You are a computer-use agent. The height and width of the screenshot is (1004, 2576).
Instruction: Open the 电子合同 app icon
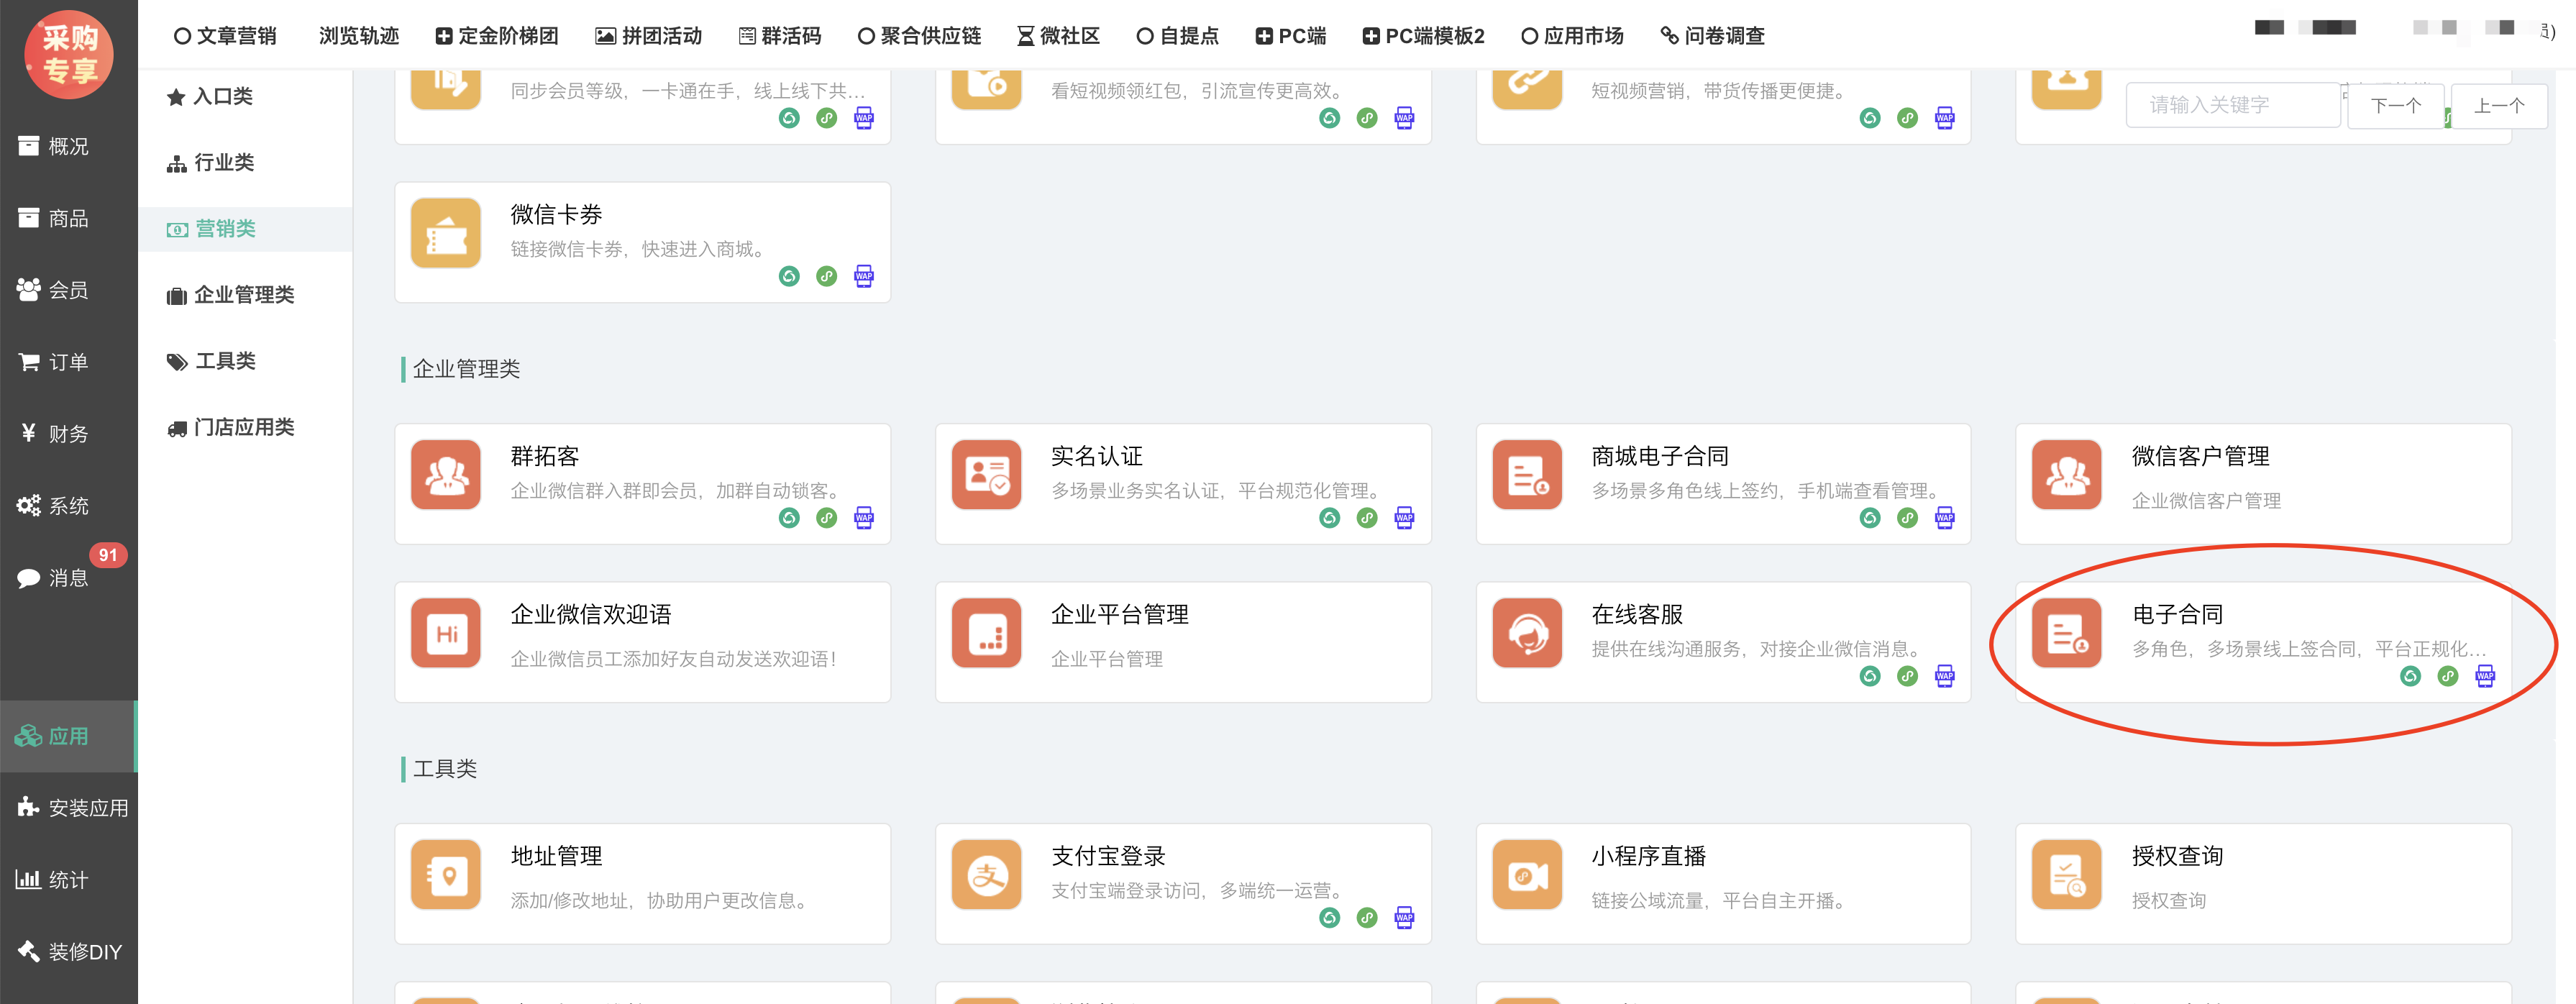pos(2066,634)
